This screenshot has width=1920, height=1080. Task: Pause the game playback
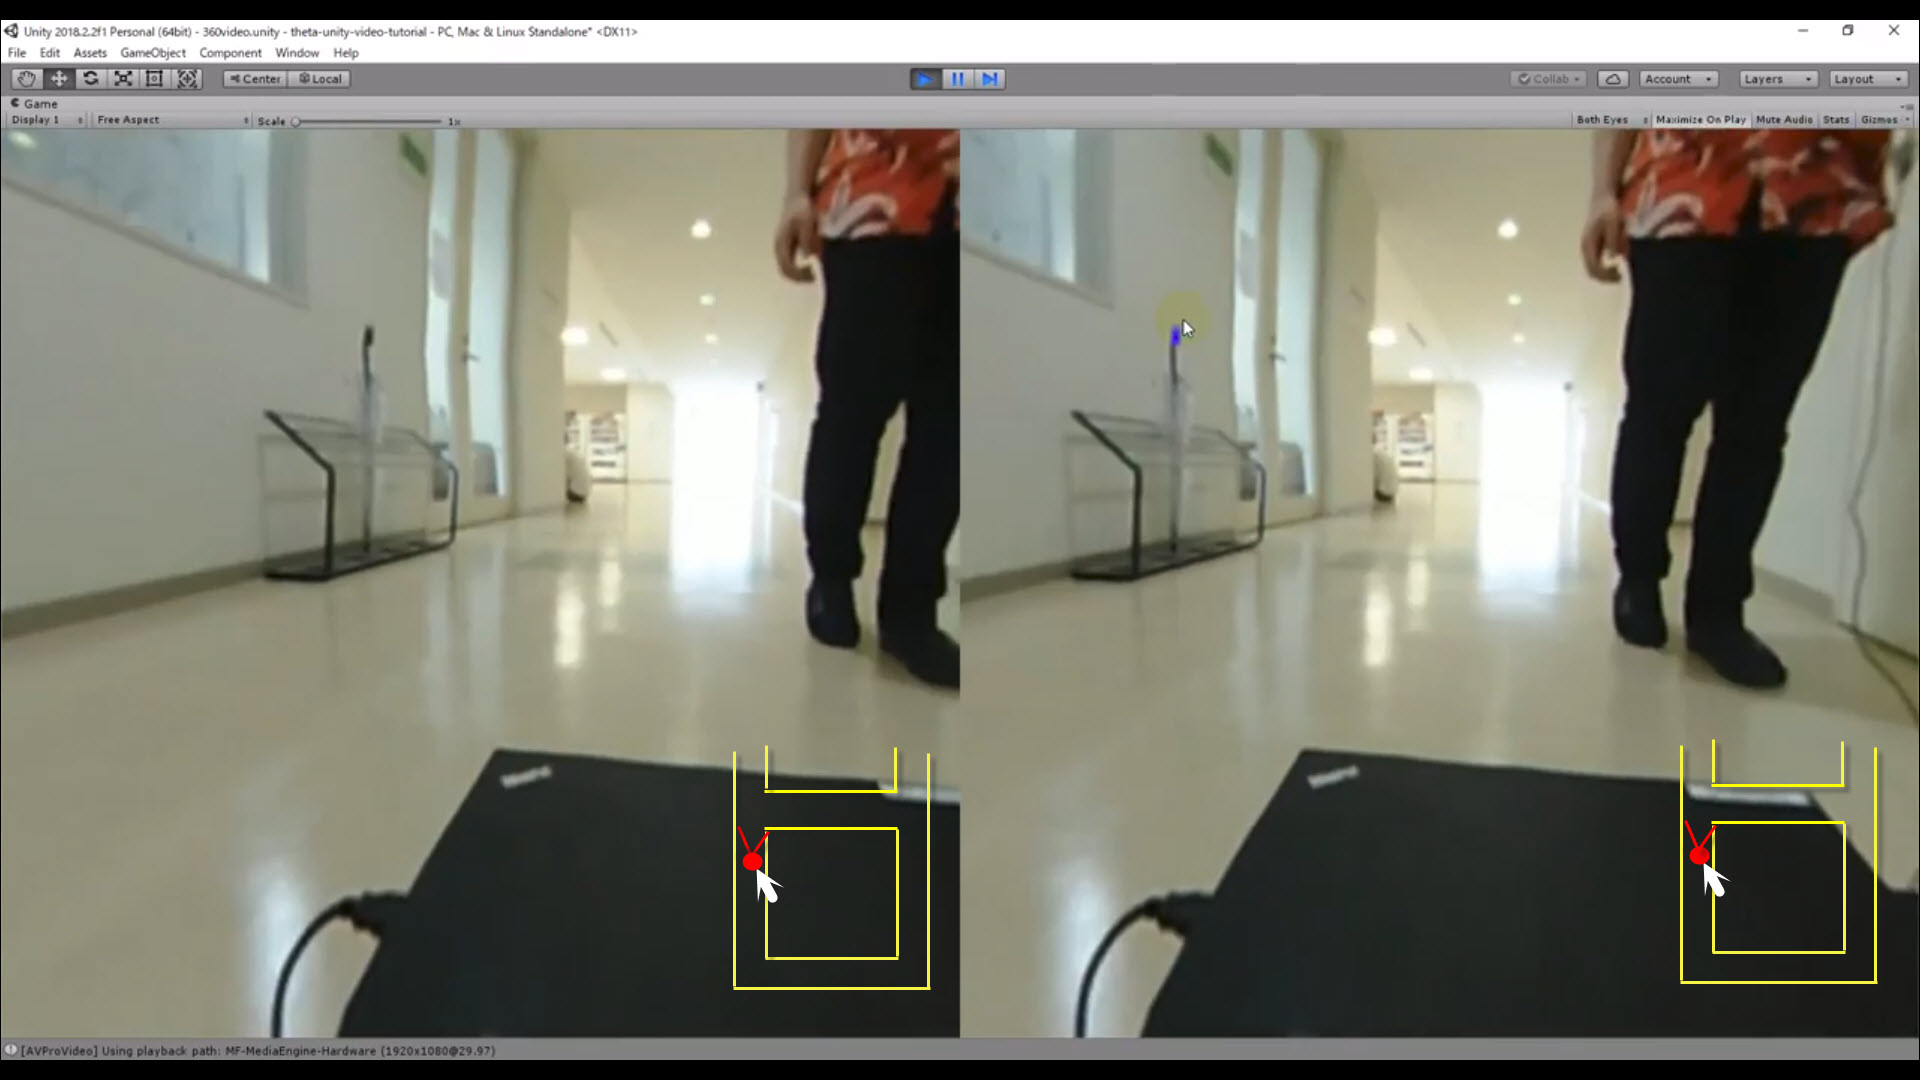pos(957,79)
